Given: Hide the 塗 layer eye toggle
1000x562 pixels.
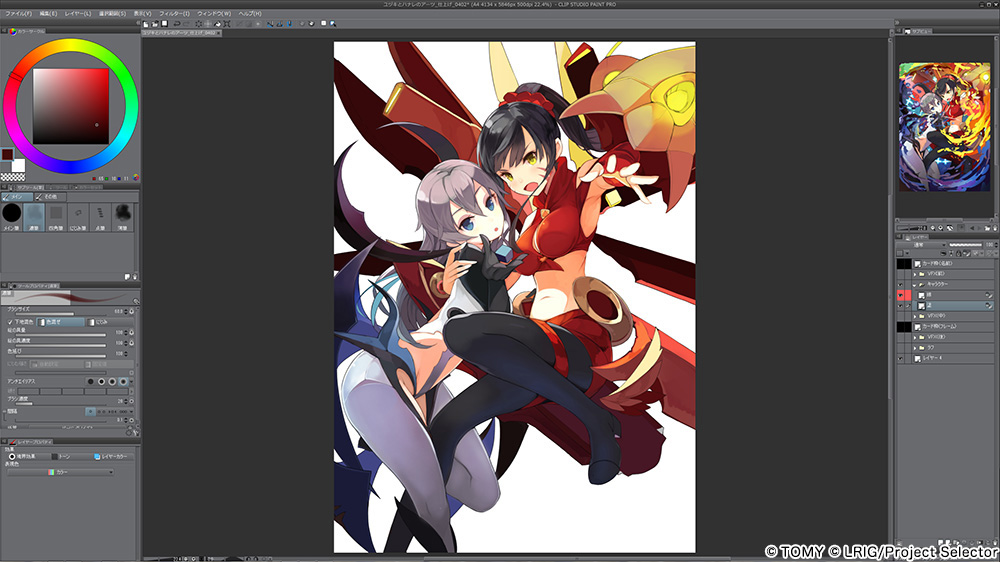Looking at the screenshot, I should (x=901, y=306).
